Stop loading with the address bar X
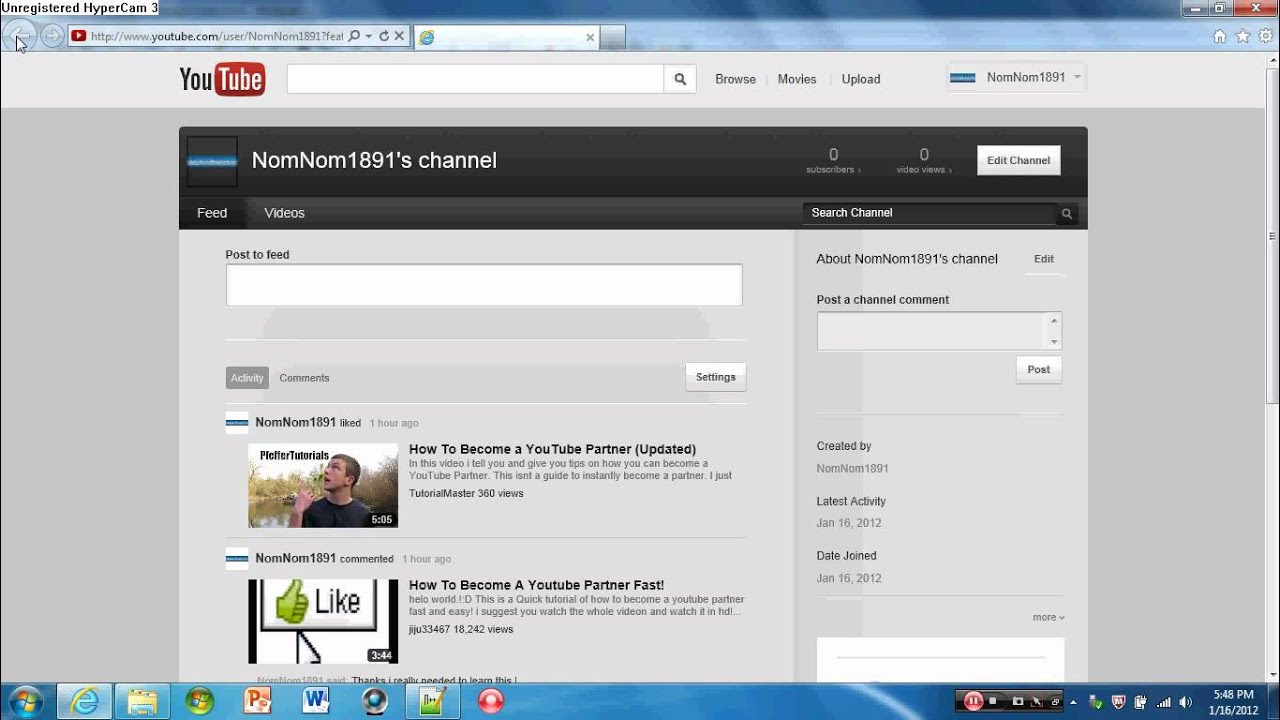 click(399, 36)
